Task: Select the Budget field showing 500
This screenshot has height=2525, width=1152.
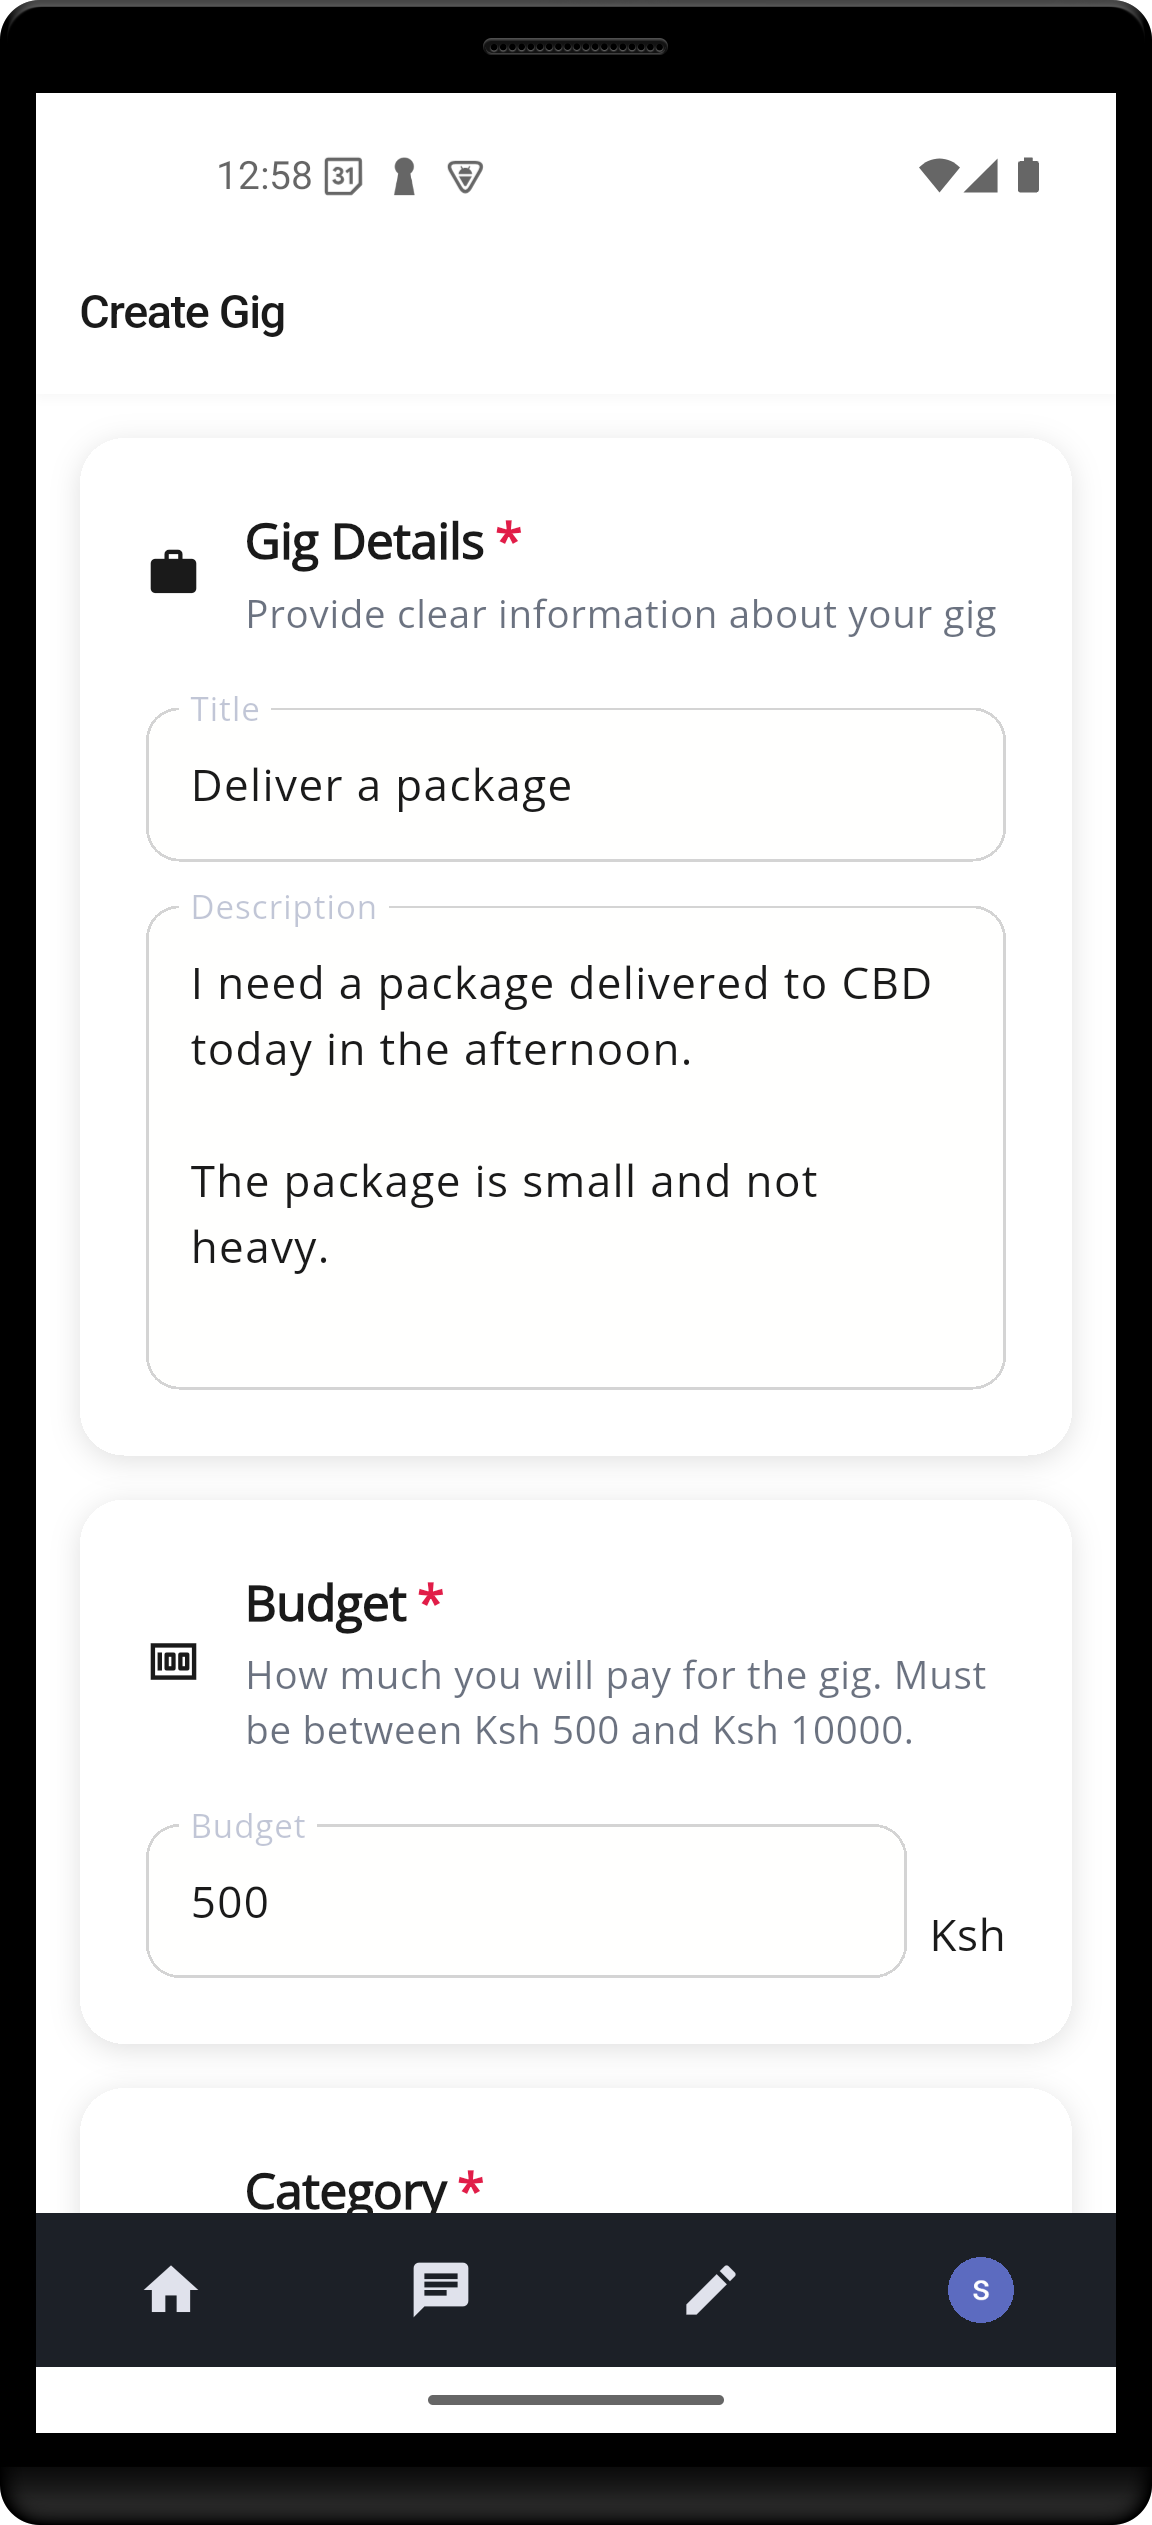Action: [x=526, y=1901]
